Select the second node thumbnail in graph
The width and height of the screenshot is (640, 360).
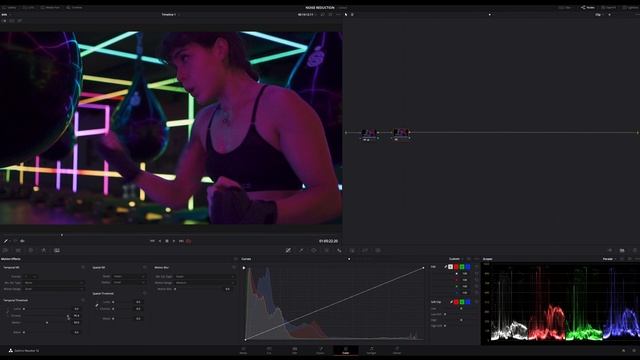pos(400,133)
